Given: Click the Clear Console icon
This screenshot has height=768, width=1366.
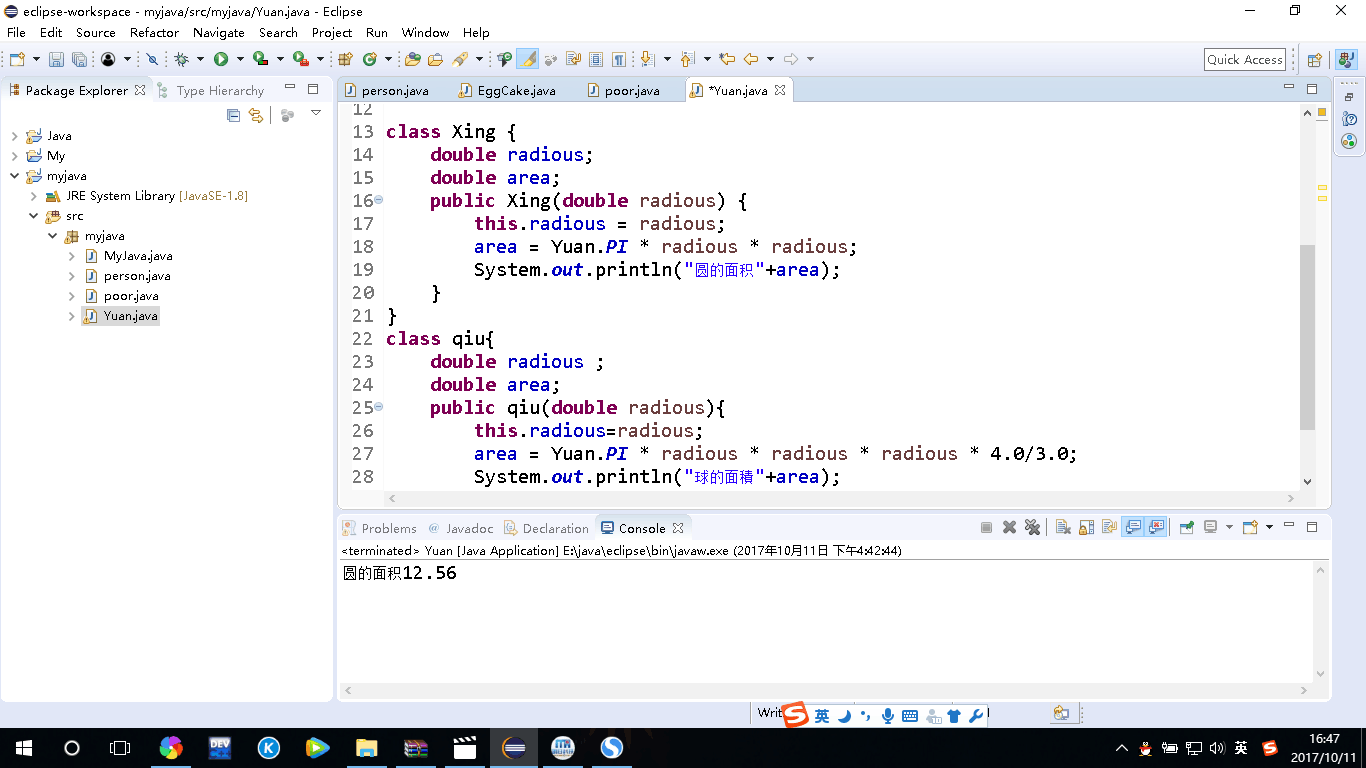Looking at the screenshot, I should click(x=1063, y=527).
